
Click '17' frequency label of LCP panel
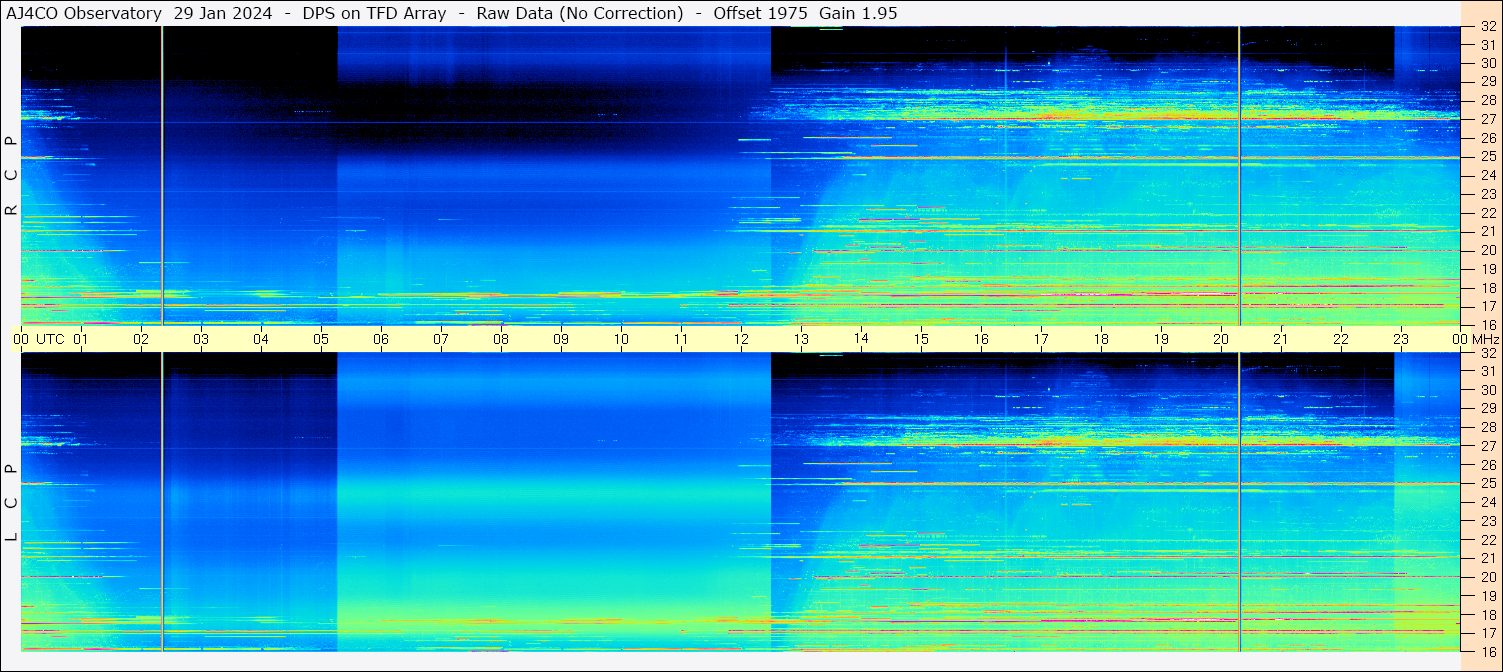point(1488,633)
